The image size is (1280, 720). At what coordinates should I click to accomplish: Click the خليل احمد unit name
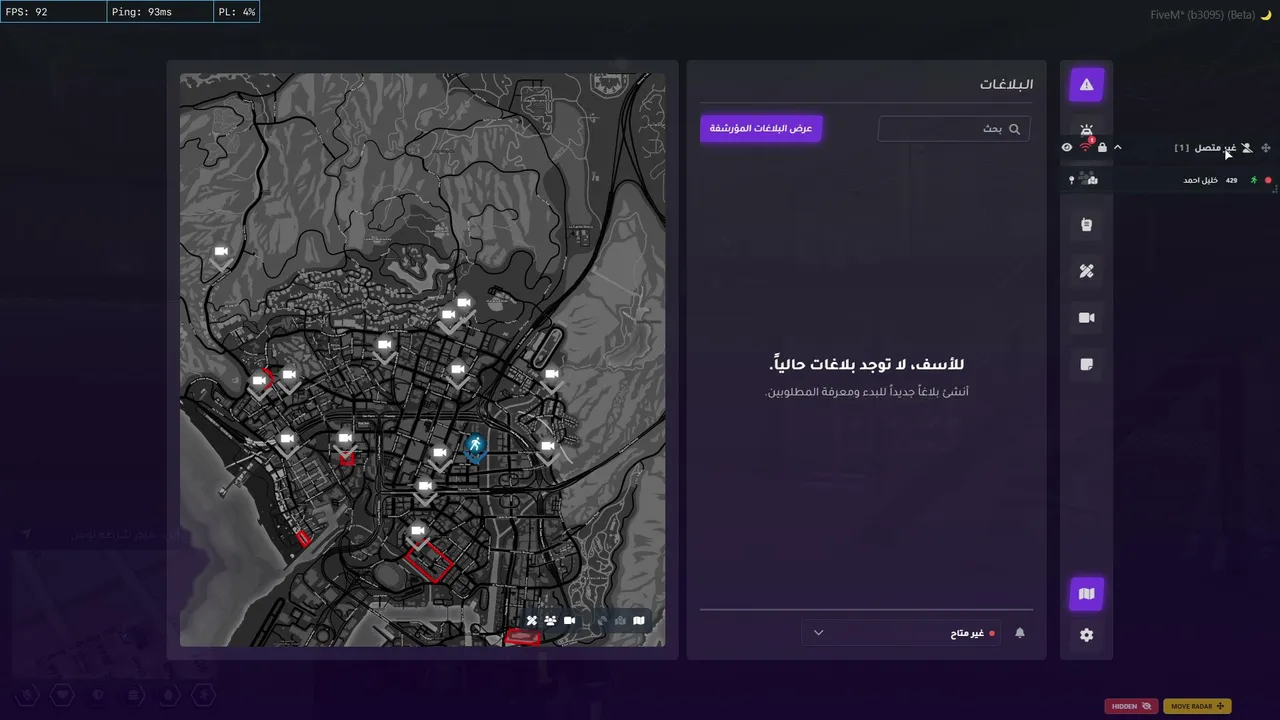(x=1200, y=180)
